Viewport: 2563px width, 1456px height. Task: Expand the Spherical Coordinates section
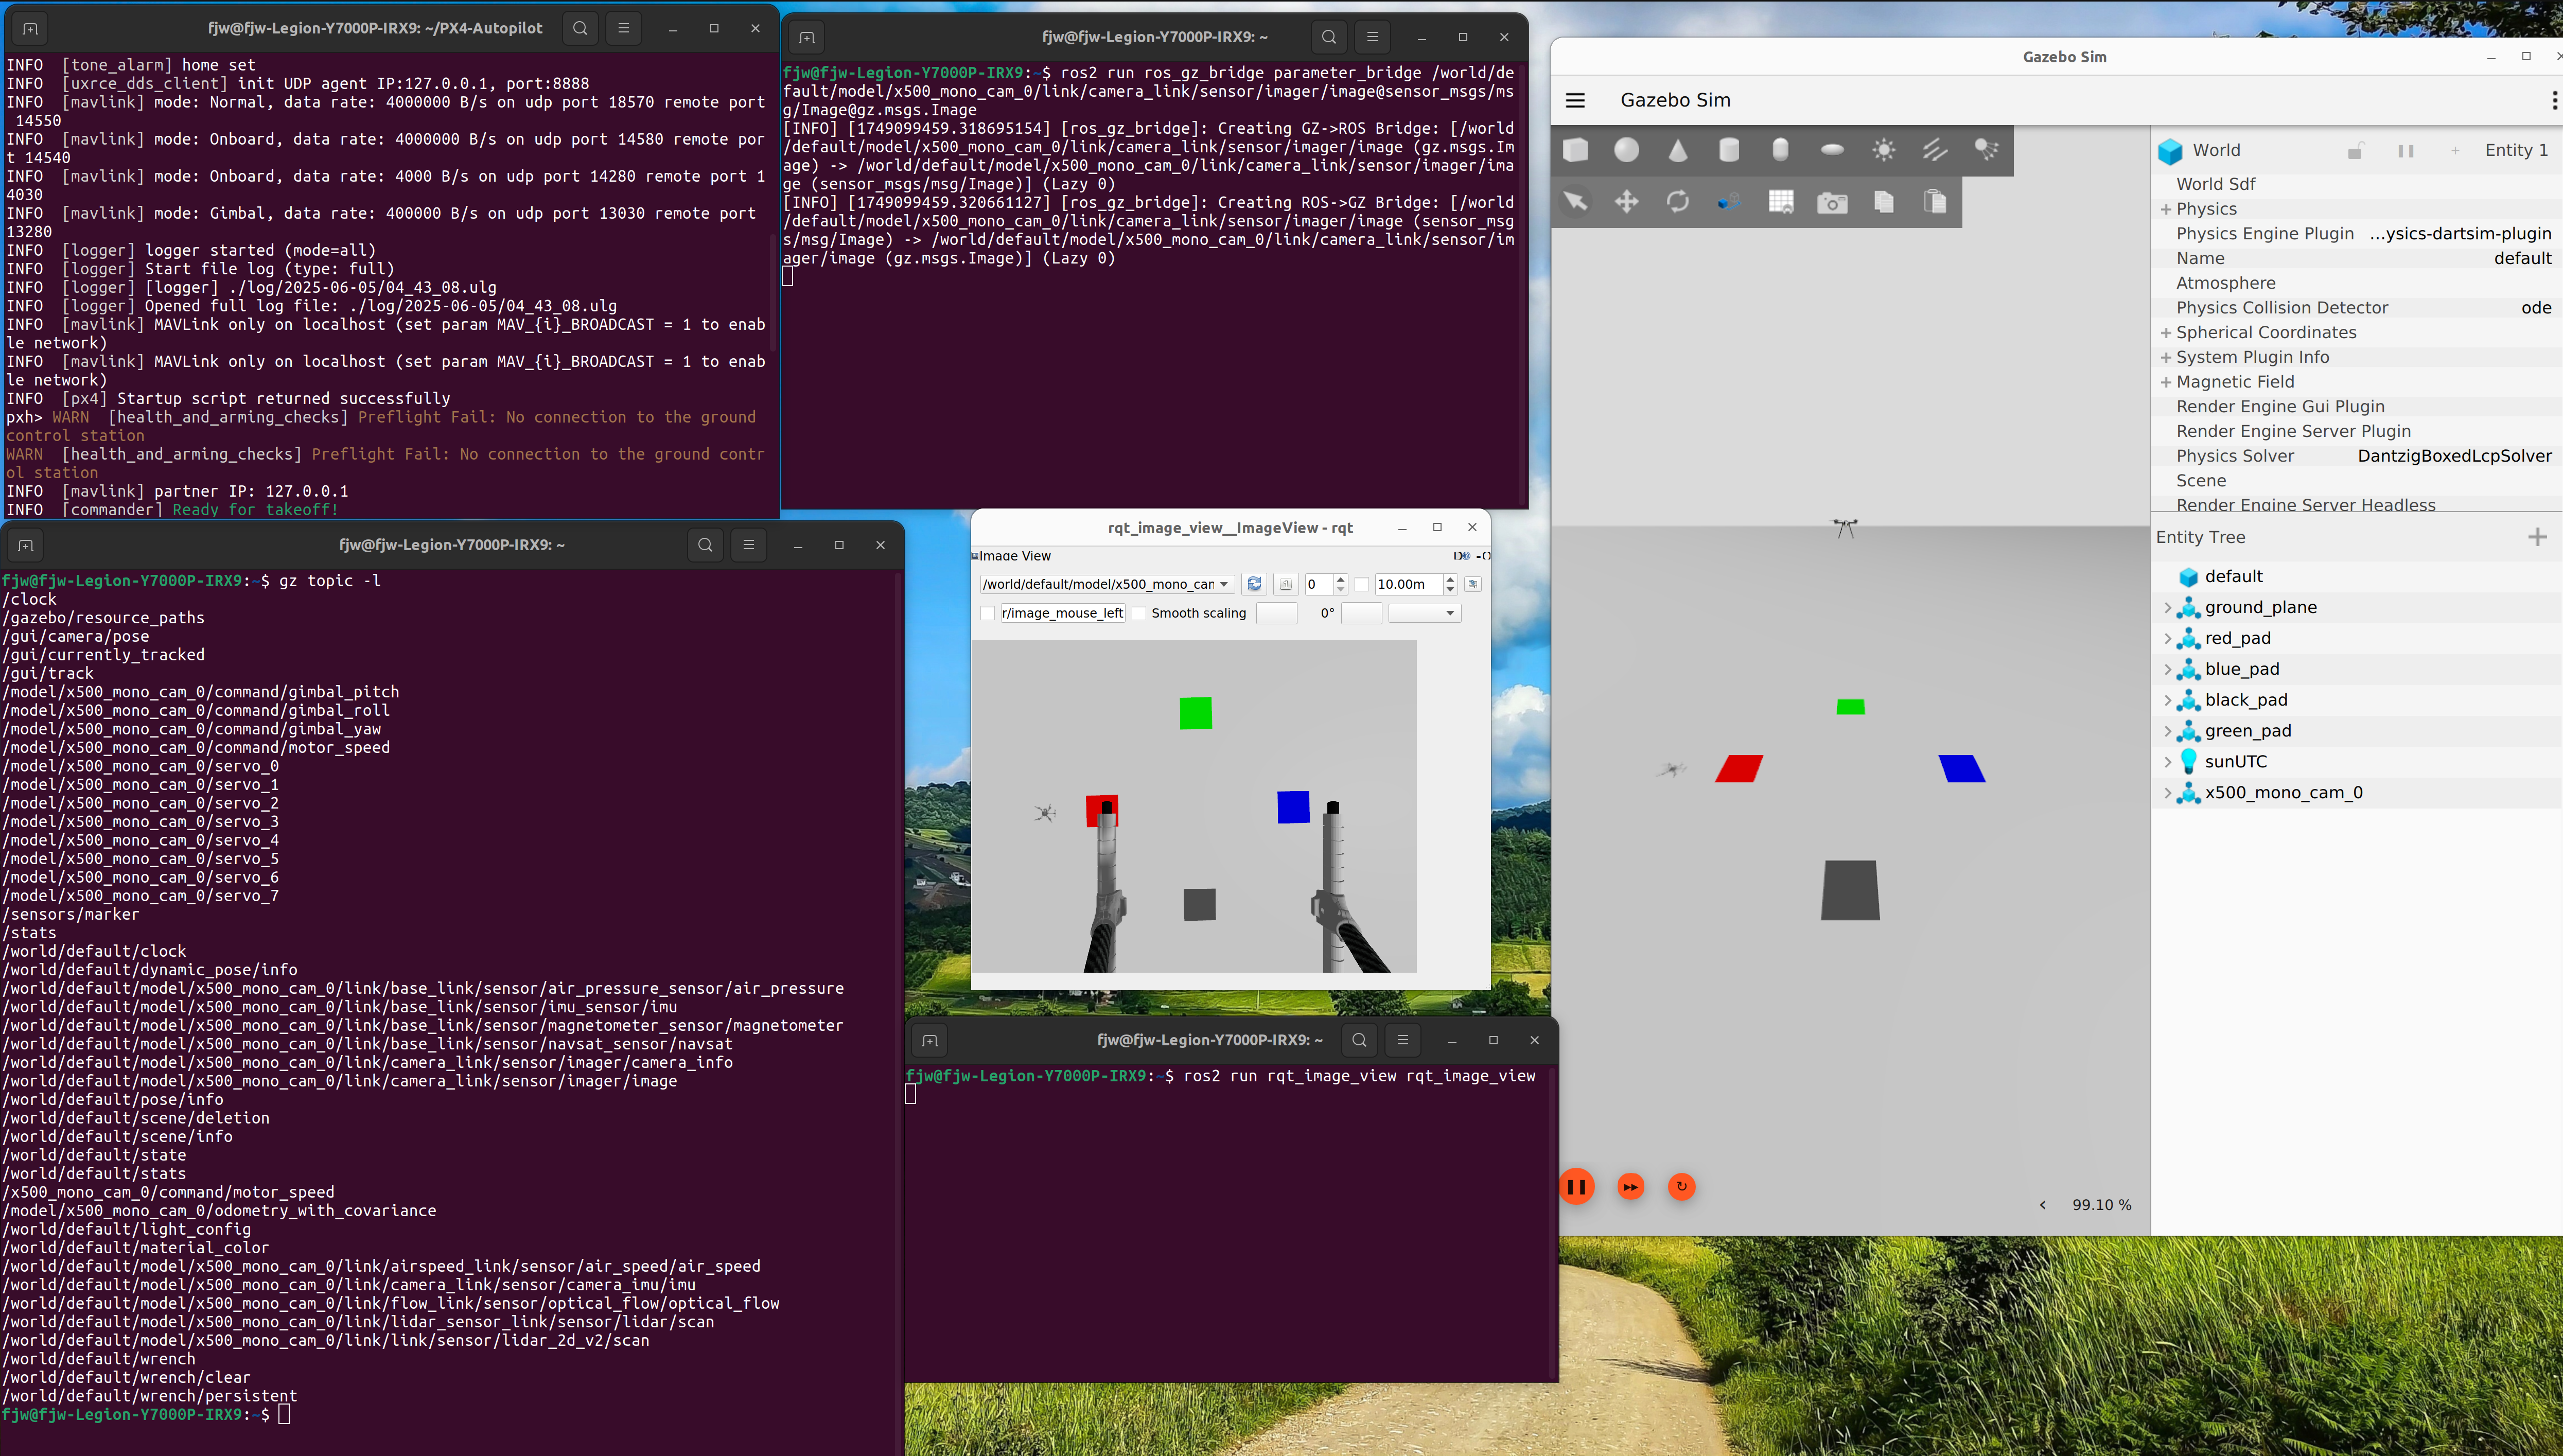pyautogui.click(x=2166, y=333)
